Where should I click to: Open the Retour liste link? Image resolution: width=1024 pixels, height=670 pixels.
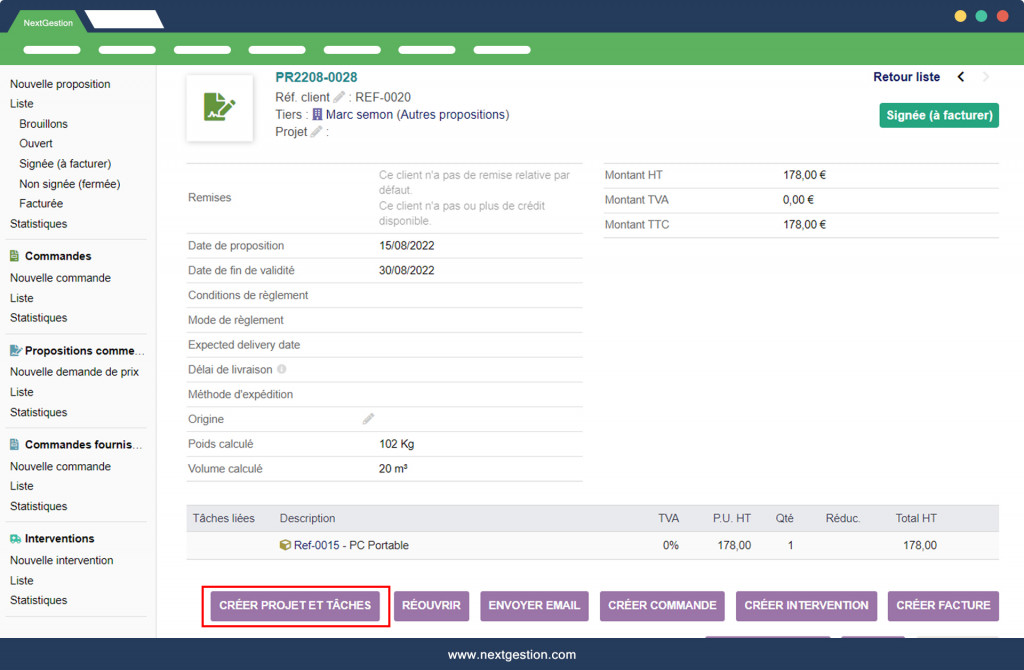tap(906, 77)
